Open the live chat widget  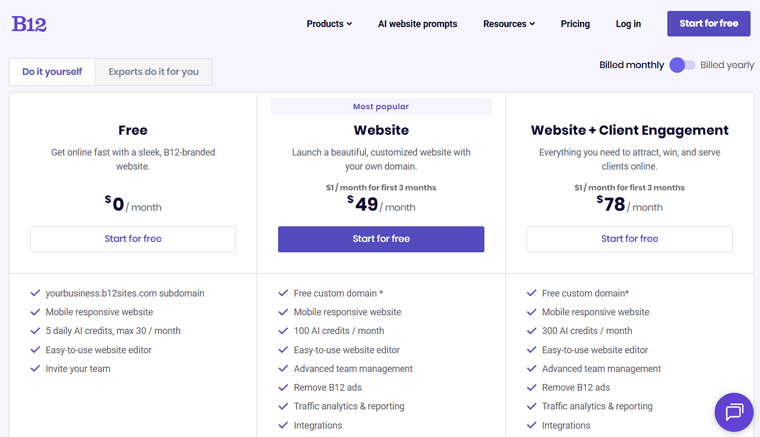[734, 412]
